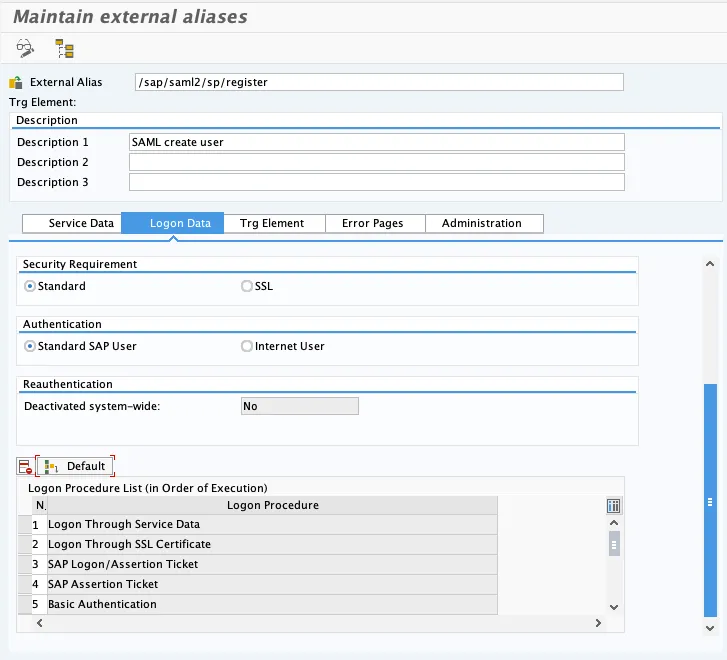Click the delete row icon beside Default
The height and width of the screenshot is (660, 727).
(x=26, y=466)
